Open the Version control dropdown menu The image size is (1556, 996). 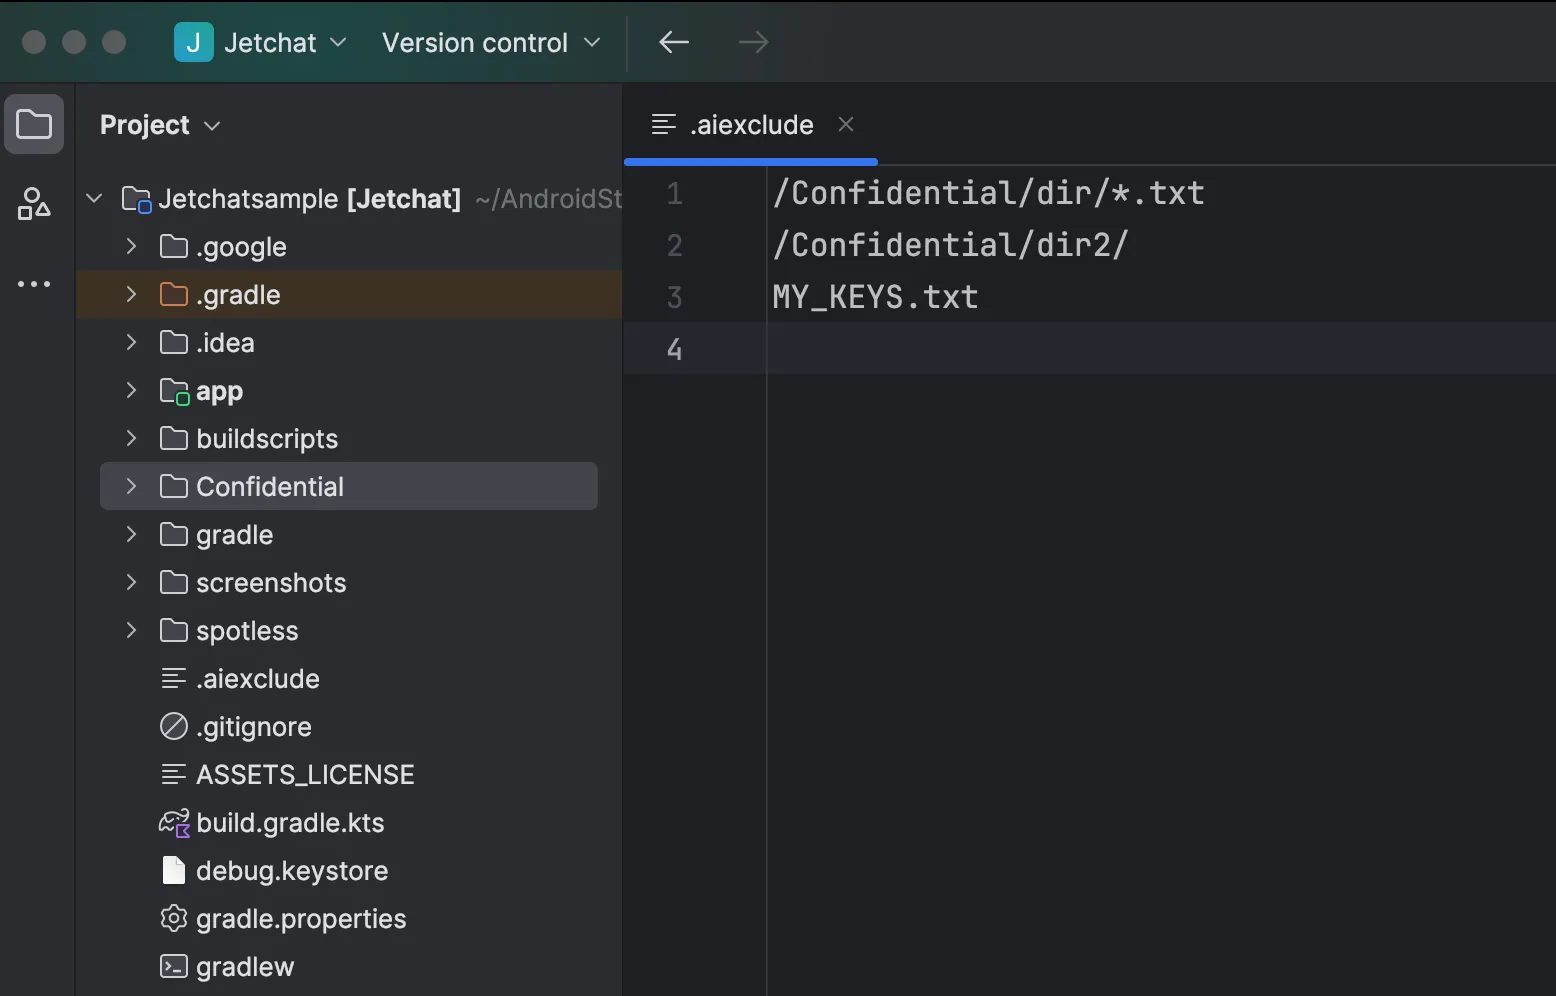(x=490, y=42)
